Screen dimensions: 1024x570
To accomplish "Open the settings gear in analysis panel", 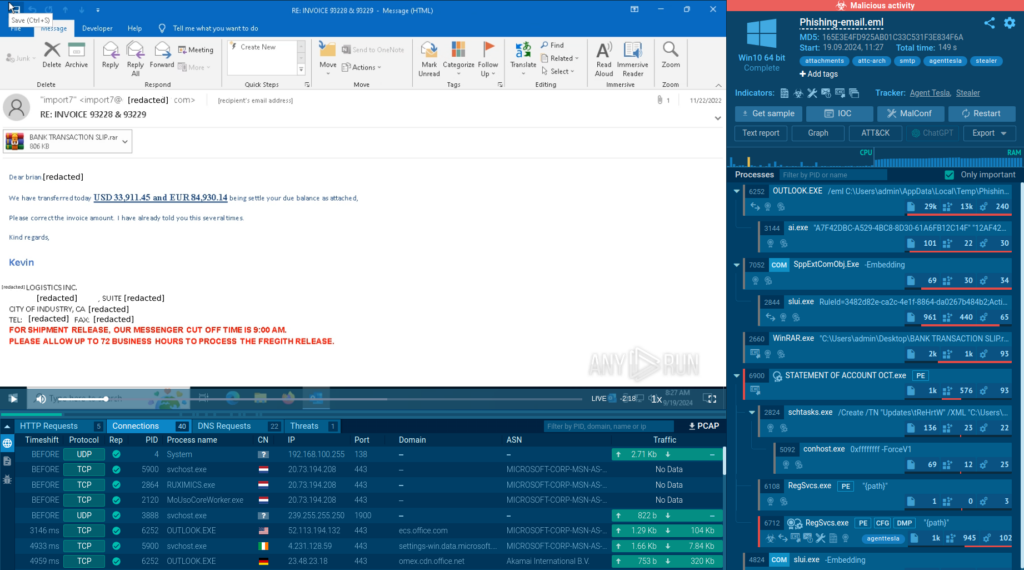I will (x=1009, y=23).
